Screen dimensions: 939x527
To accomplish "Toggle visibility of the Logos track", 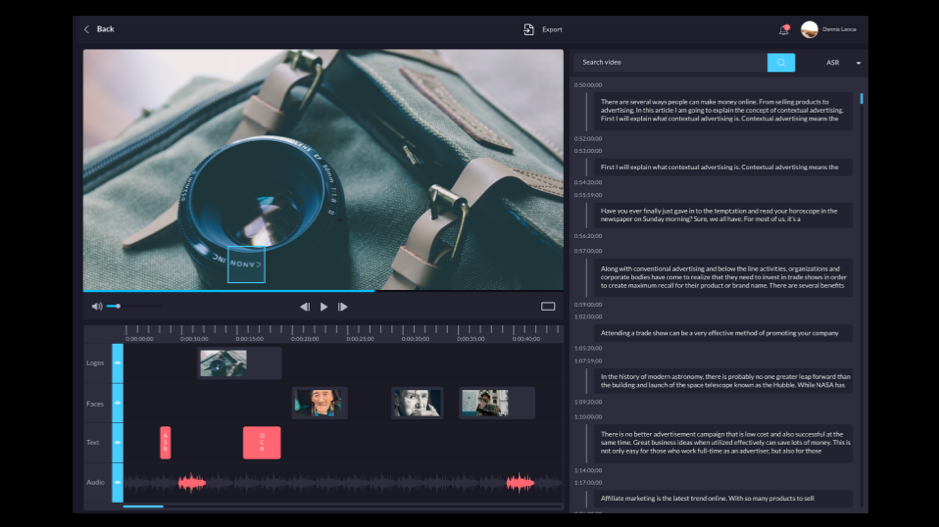I will coord(117,363).
